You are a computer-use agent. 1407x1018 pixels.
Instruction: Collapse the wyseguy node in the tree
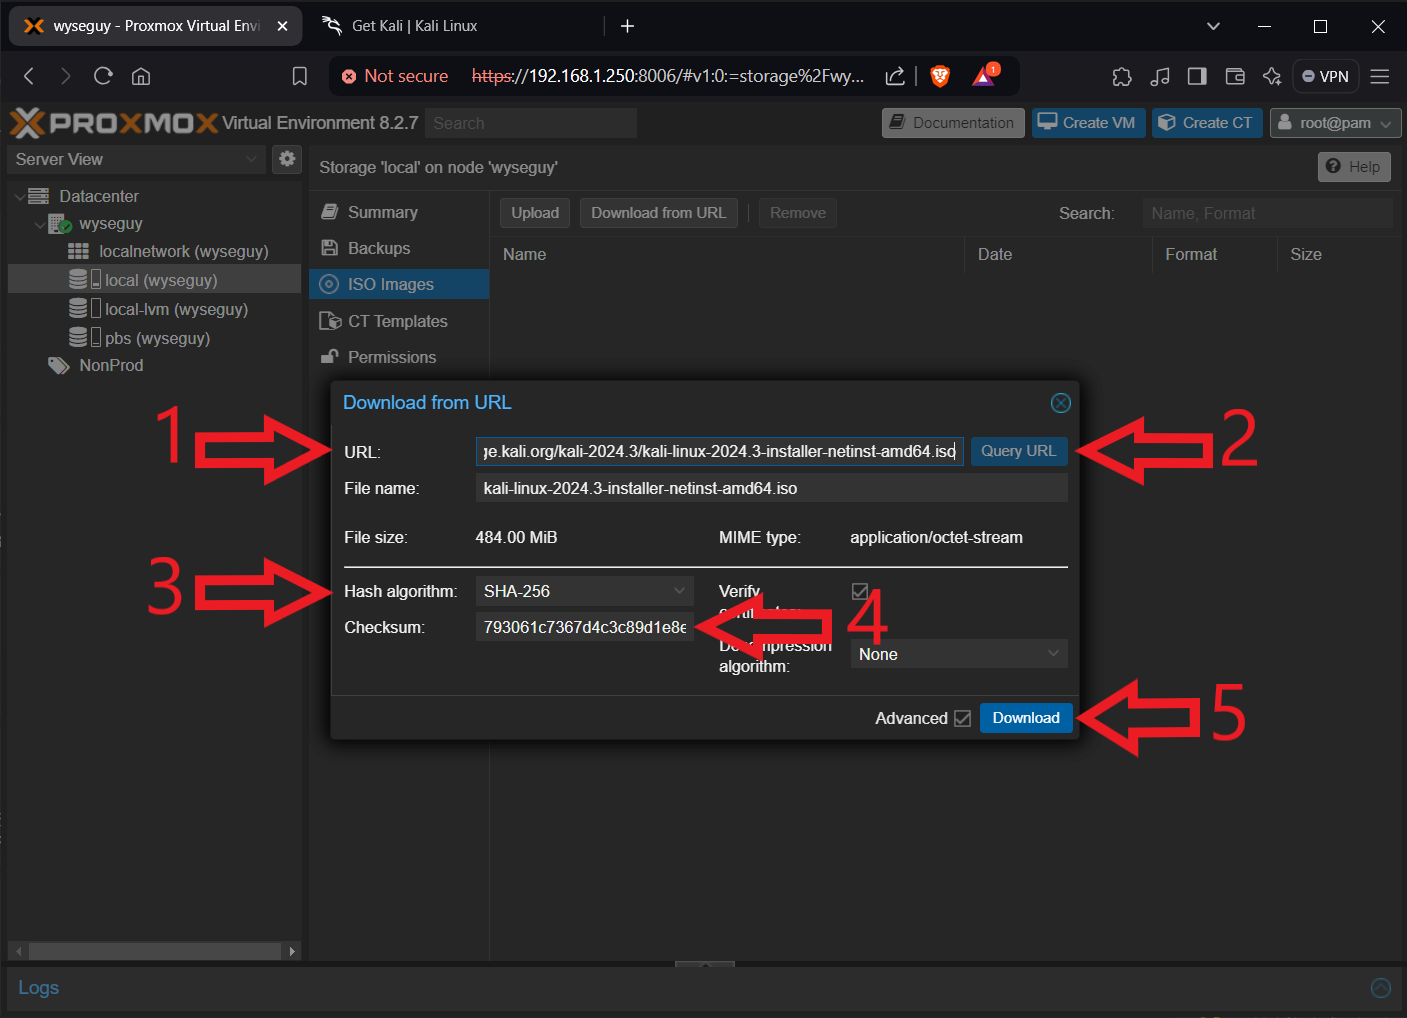pos(40,224)
